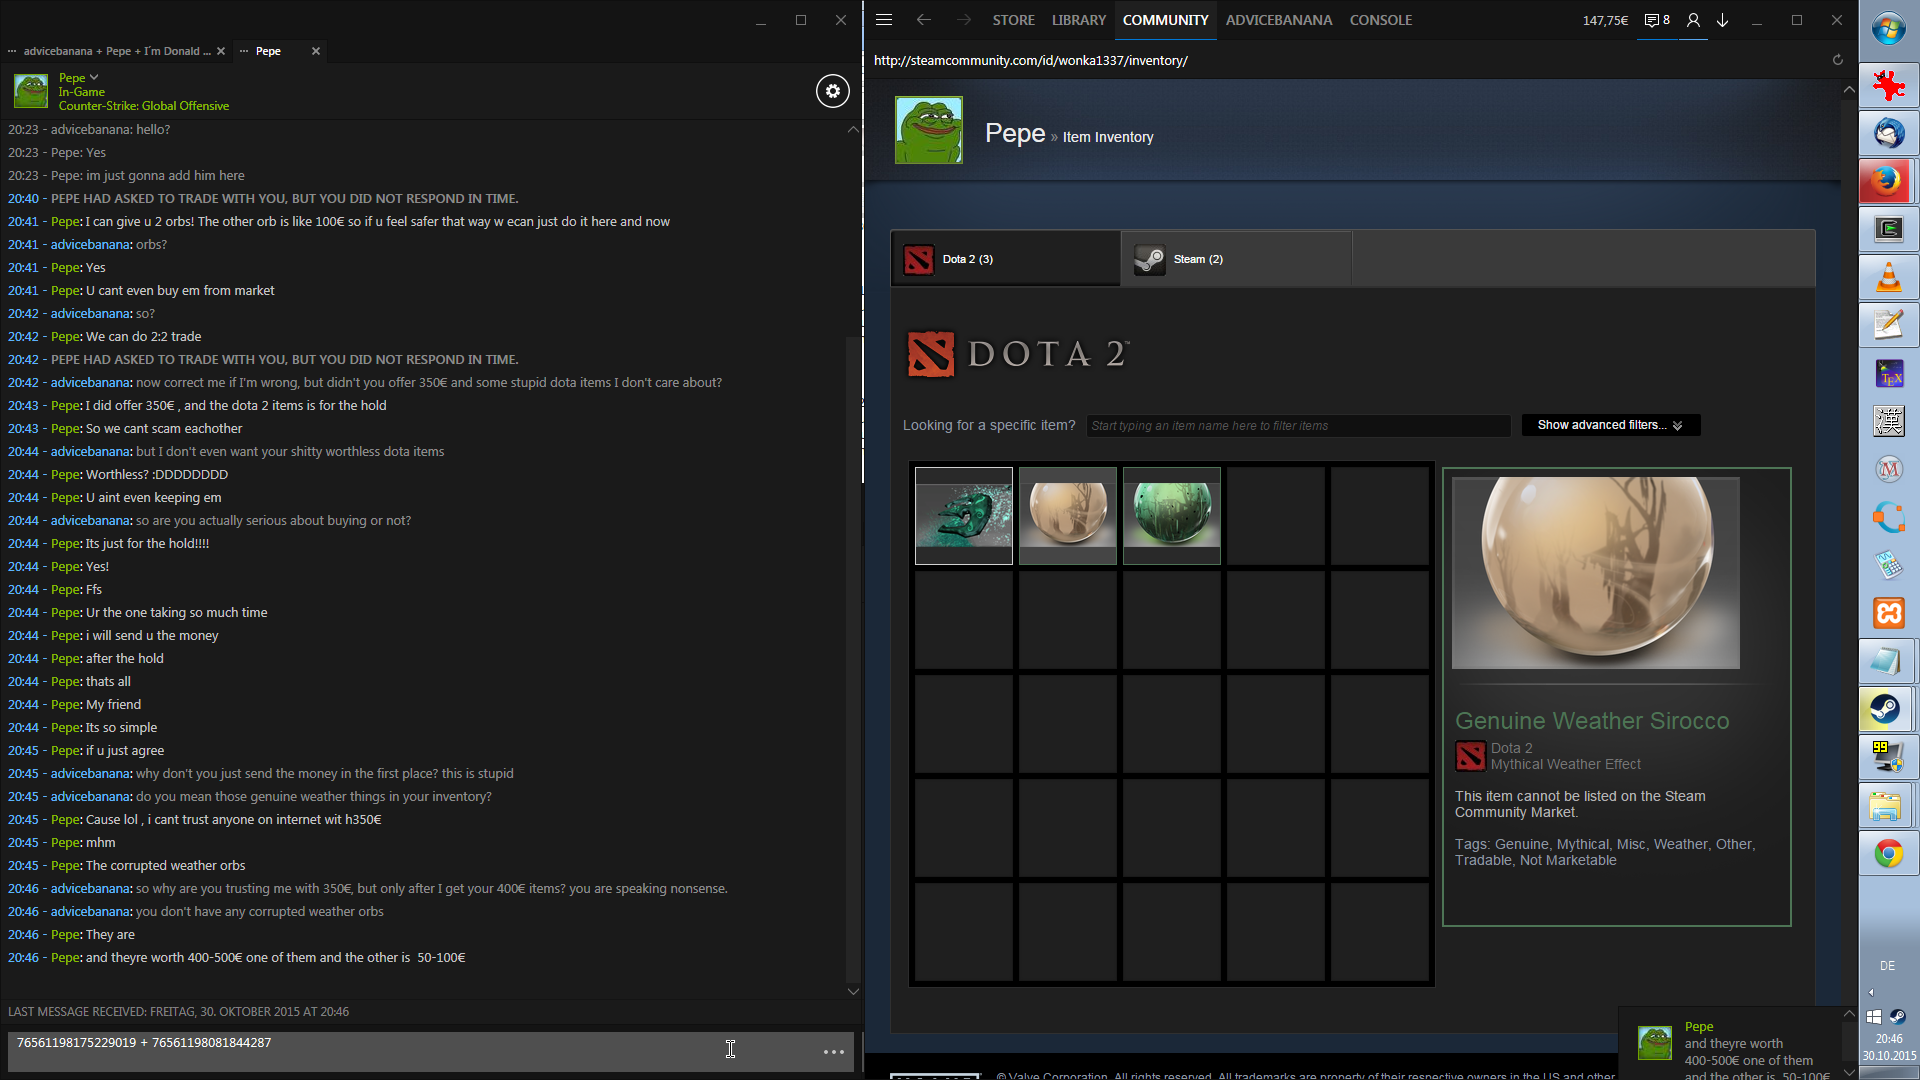This screenshot has width=1920, height=1080.
Task: Open the CONSOLE menu item
Action: click(1380, 20)
